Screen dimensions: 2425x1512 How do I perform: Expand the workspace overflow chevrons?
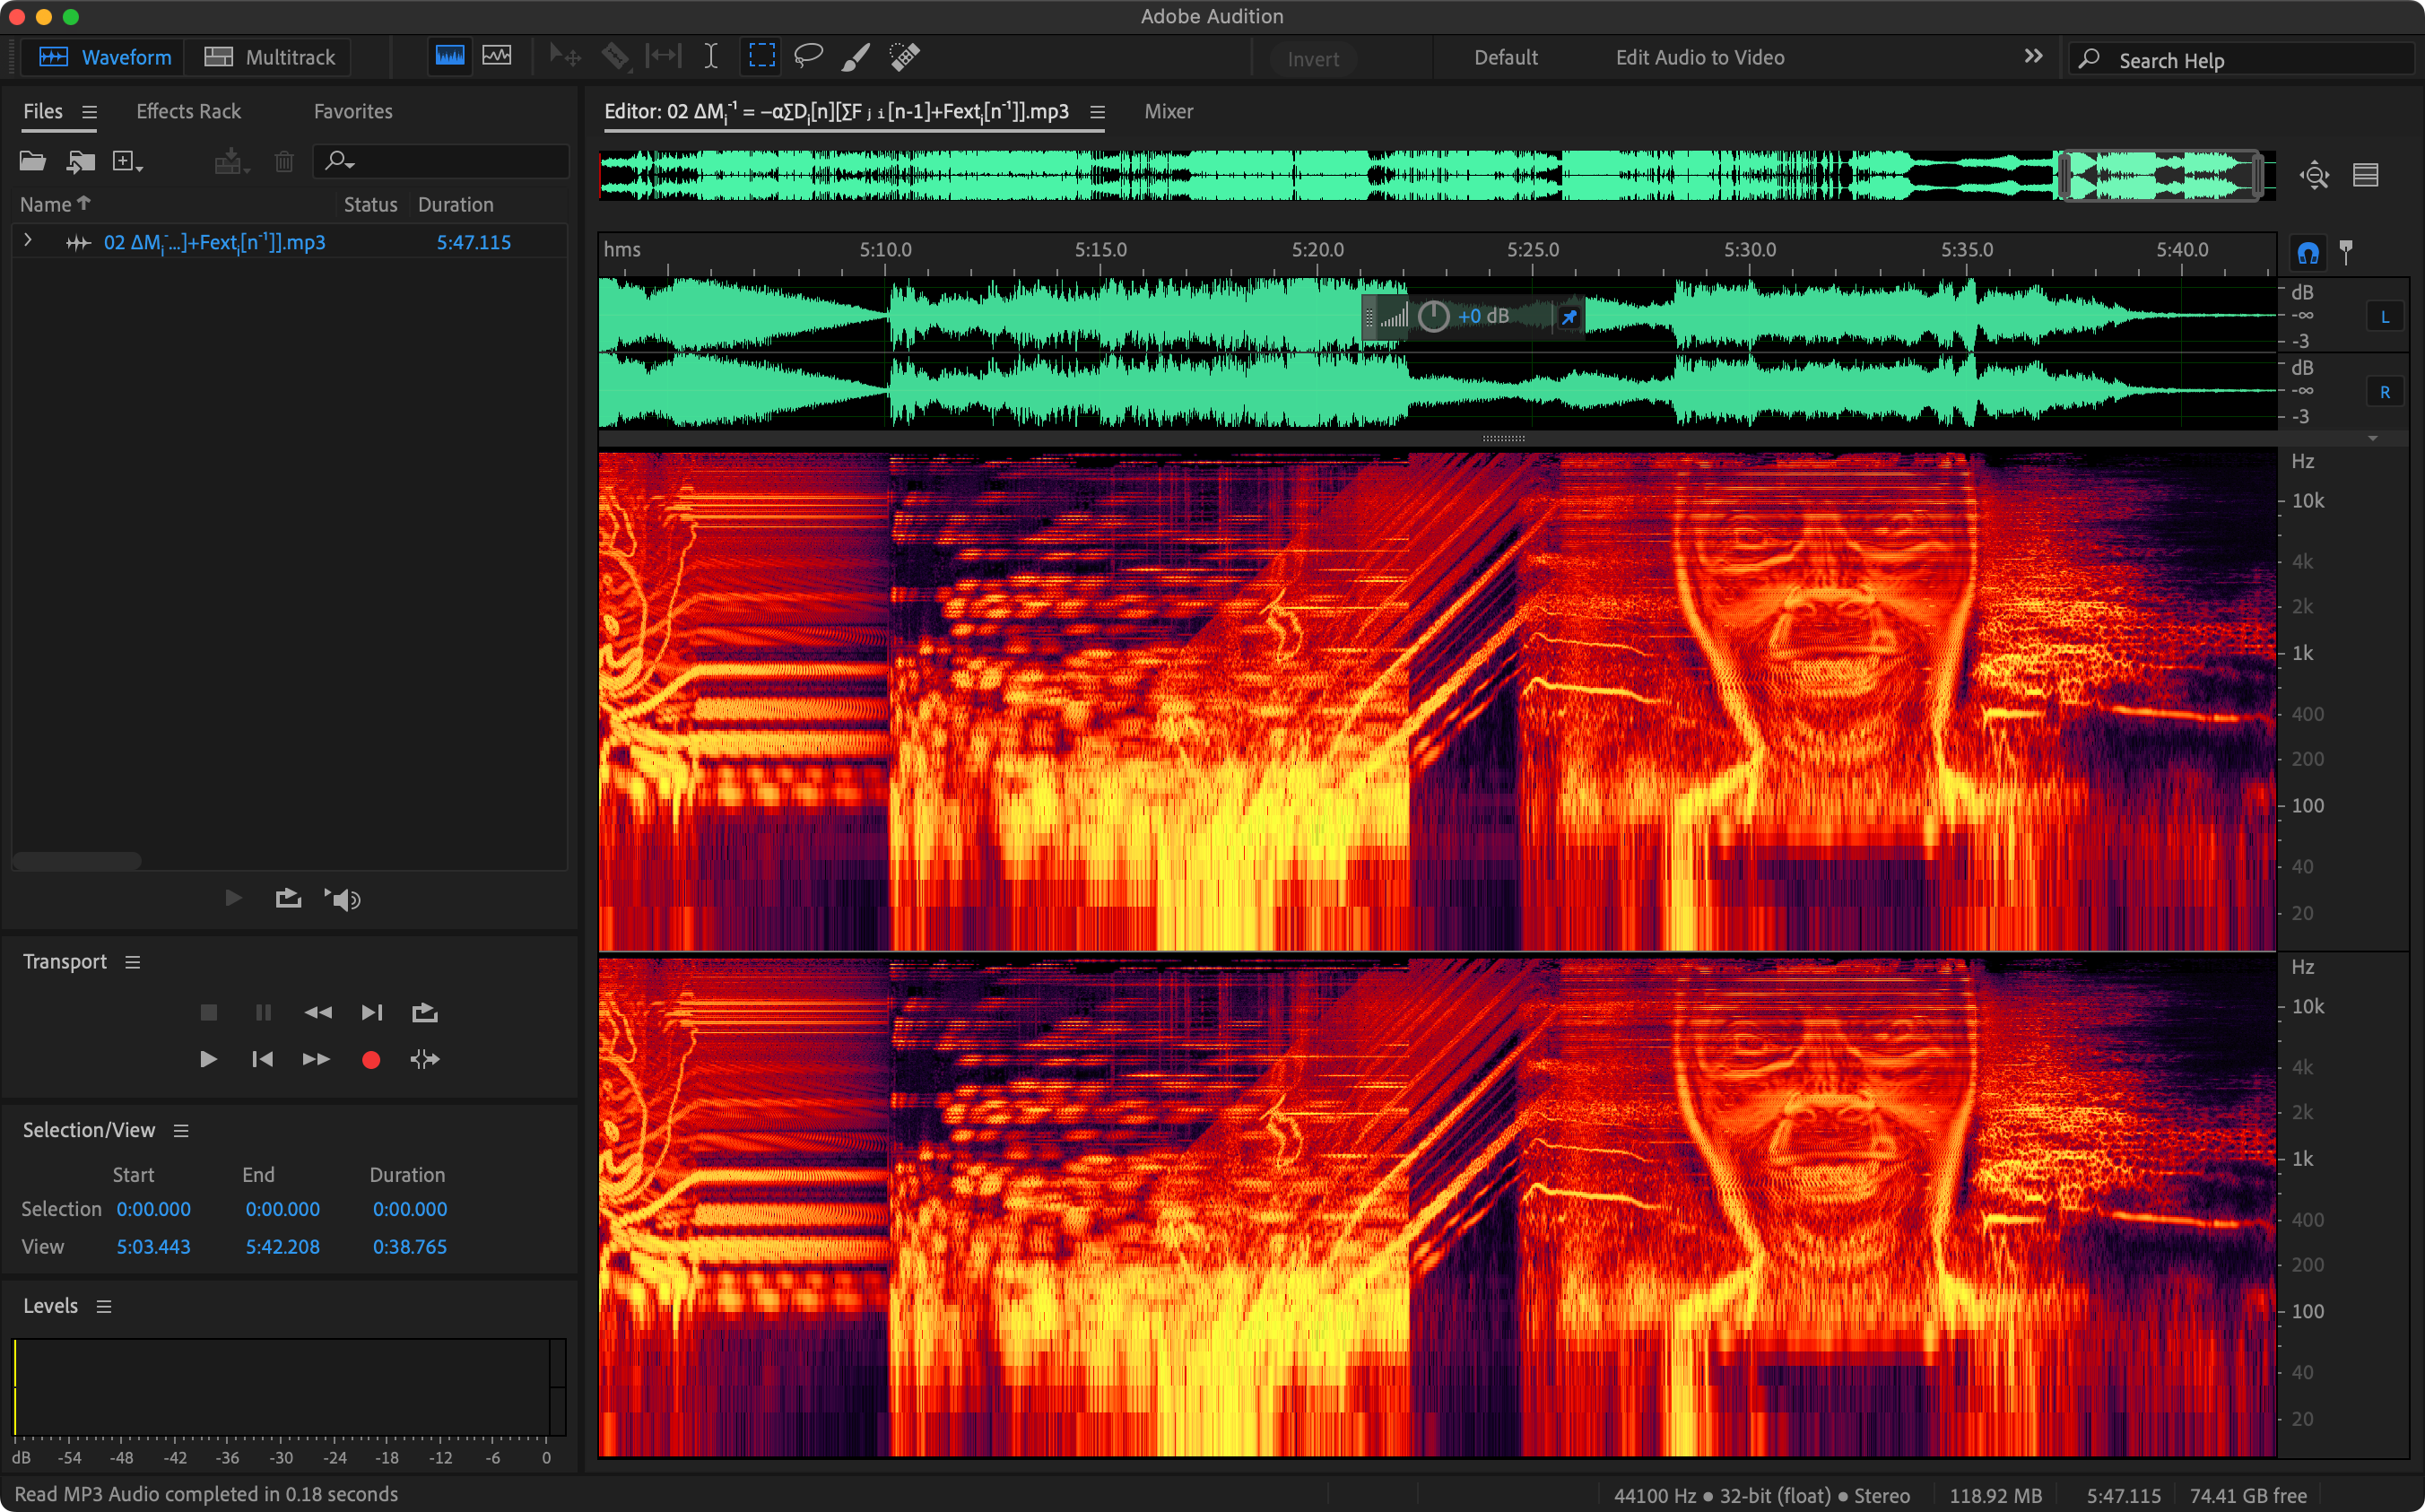click(2033, 56)
